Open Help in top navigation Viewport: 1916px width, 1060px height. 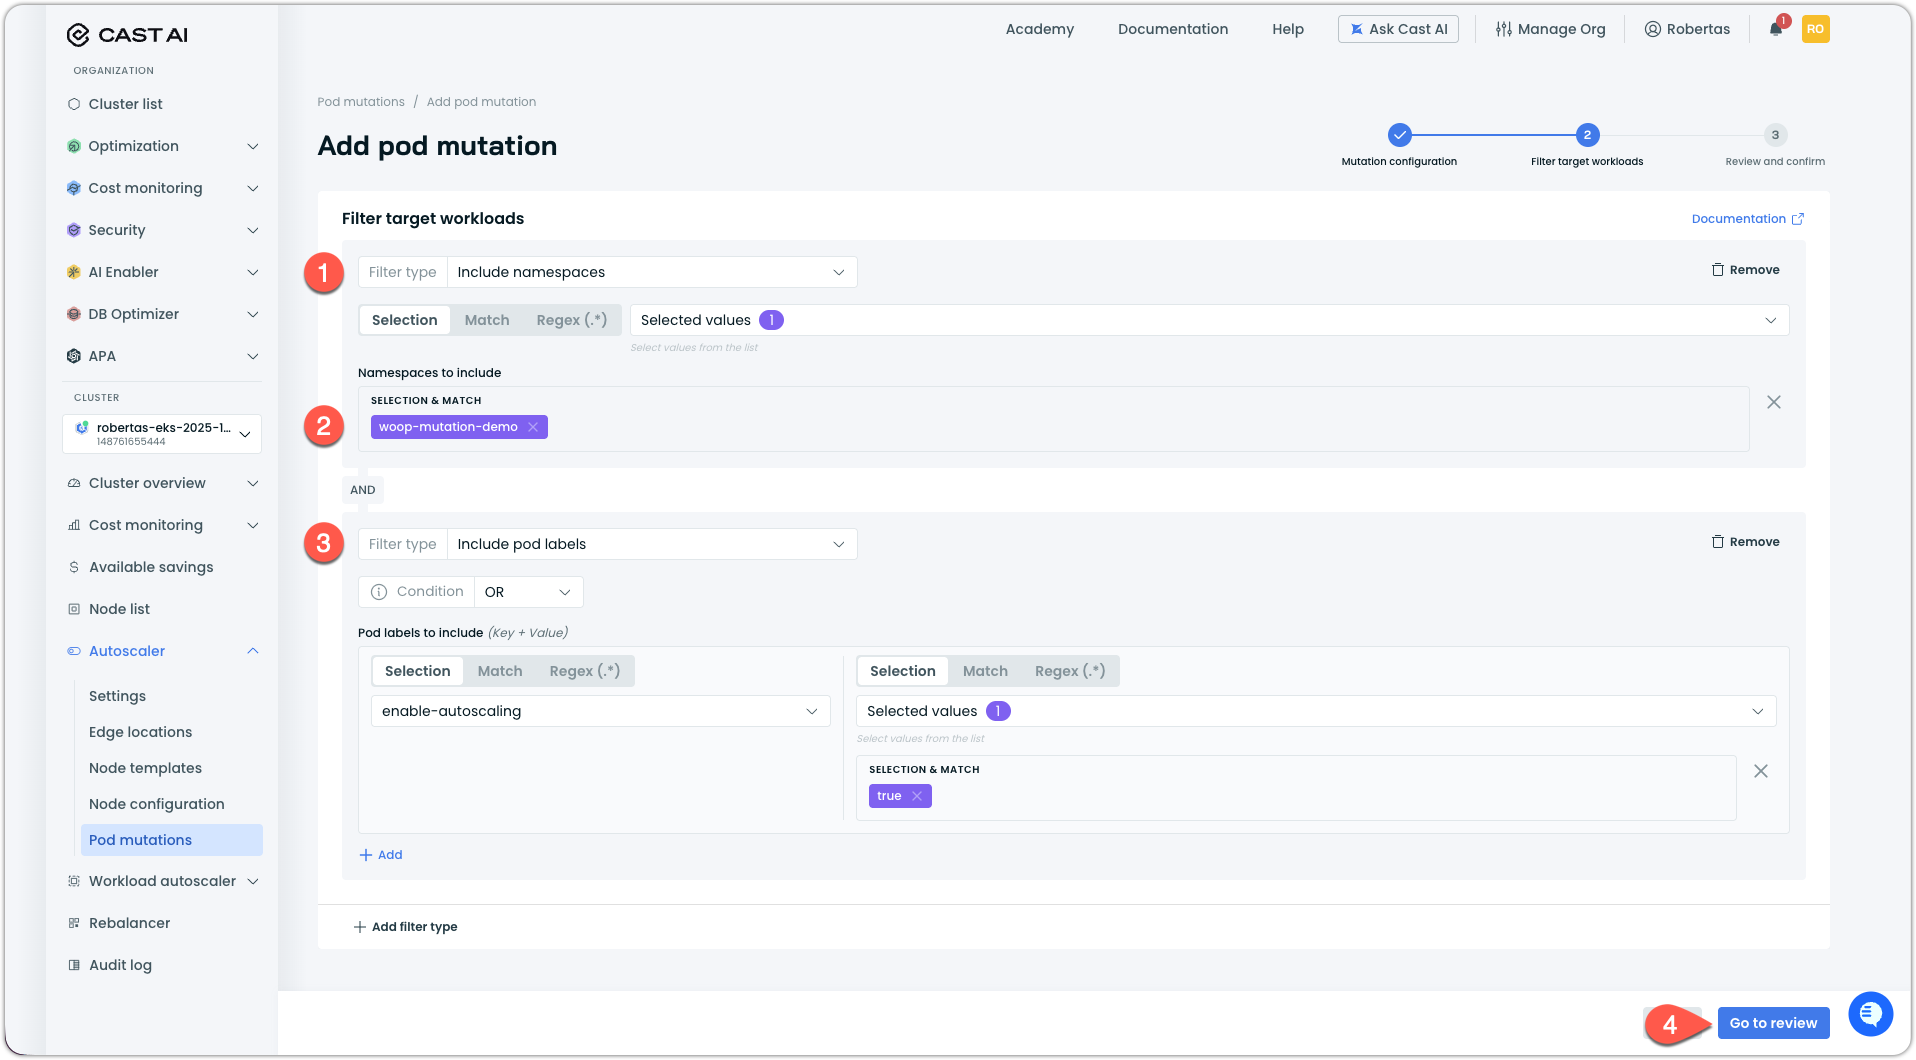[x=1288, y=29]
